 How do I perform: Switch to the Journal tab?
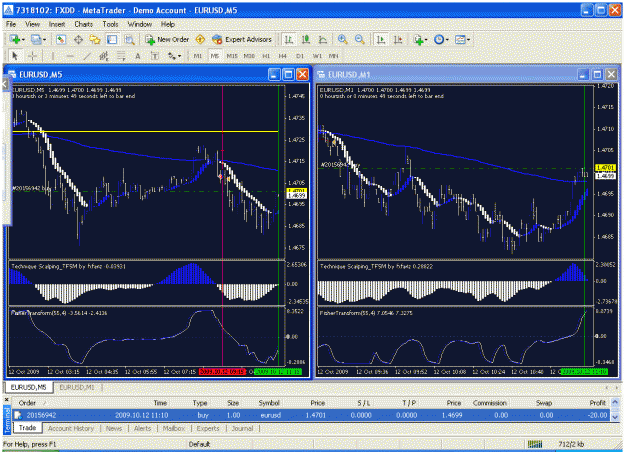point(242,428)
